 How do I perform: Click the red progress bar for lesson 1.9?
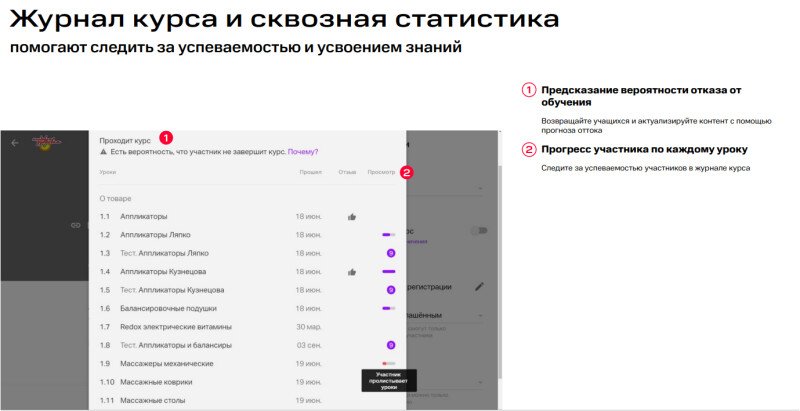(x=389, y=364)
